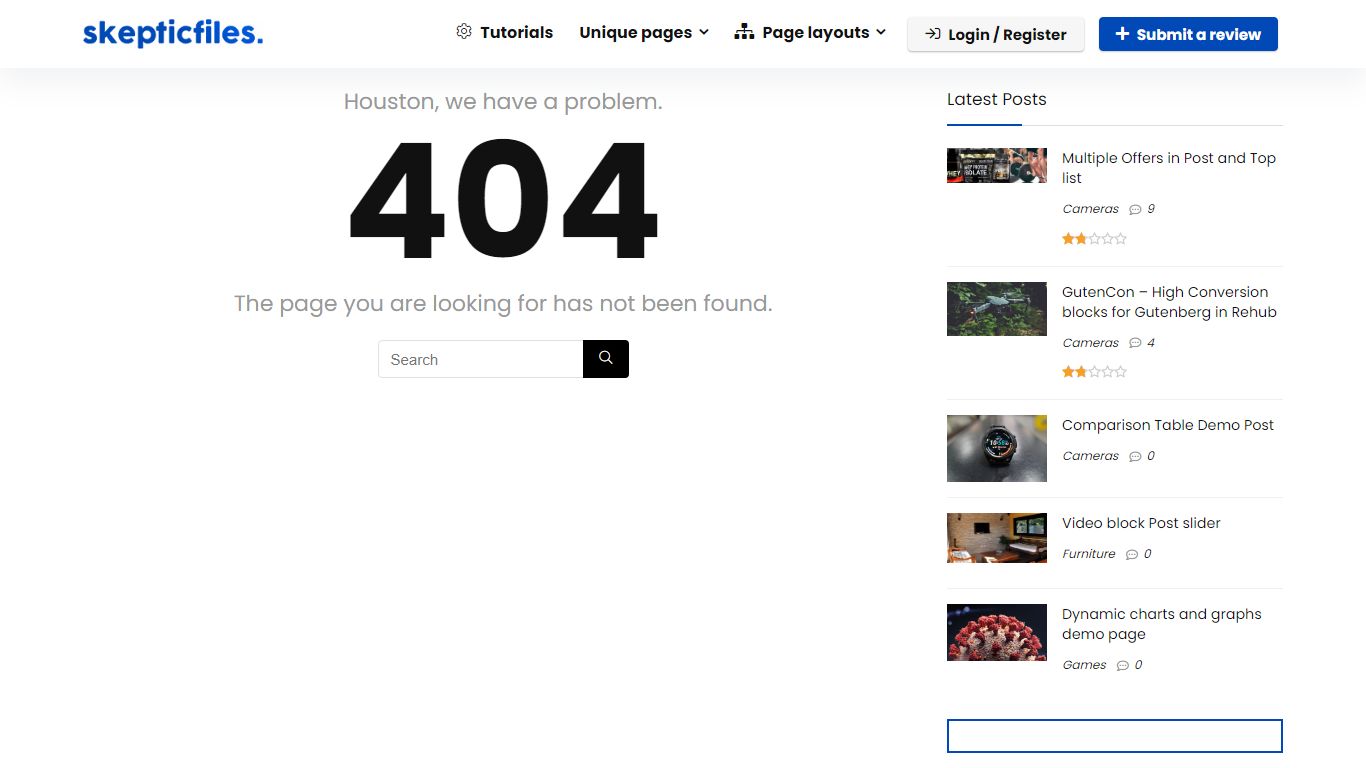Click comment icon with 4 comments
Screen dimensions: 1366x768
[1135, 343]
